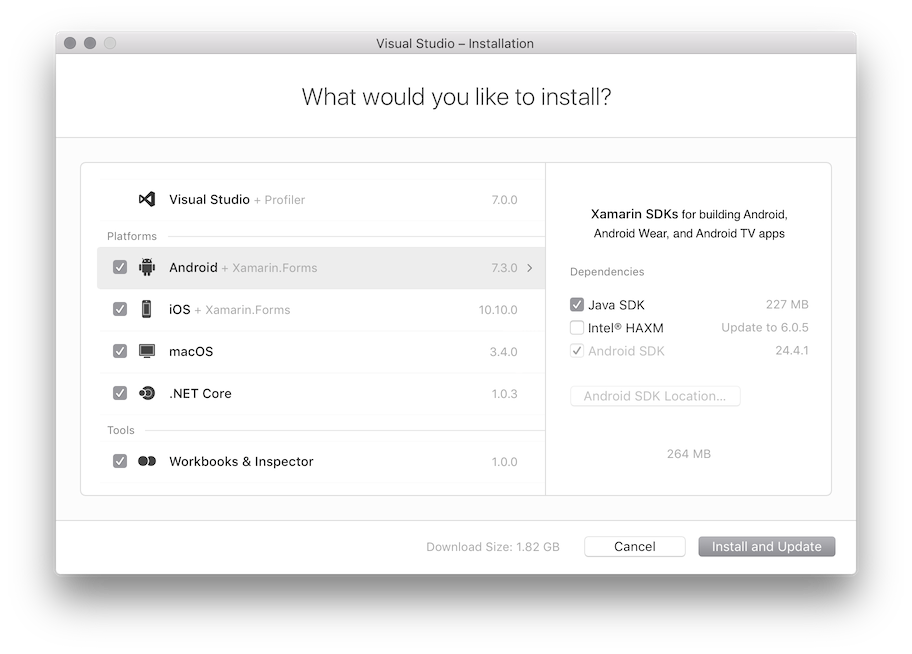Viewport: 912px width, 654px height.
Task: Click the Tools section header
Action: [120, 430]
